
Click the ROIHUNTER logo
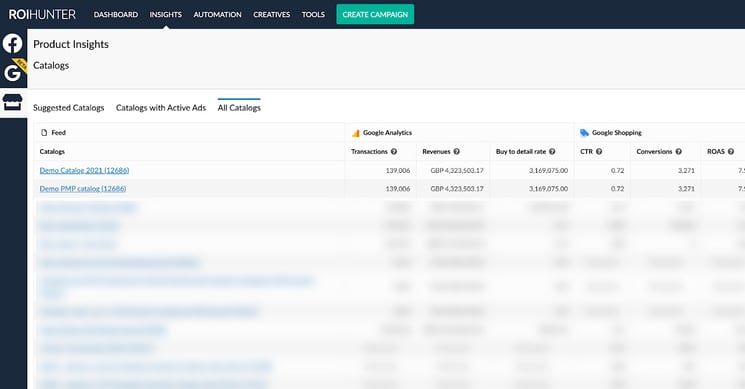42,14
